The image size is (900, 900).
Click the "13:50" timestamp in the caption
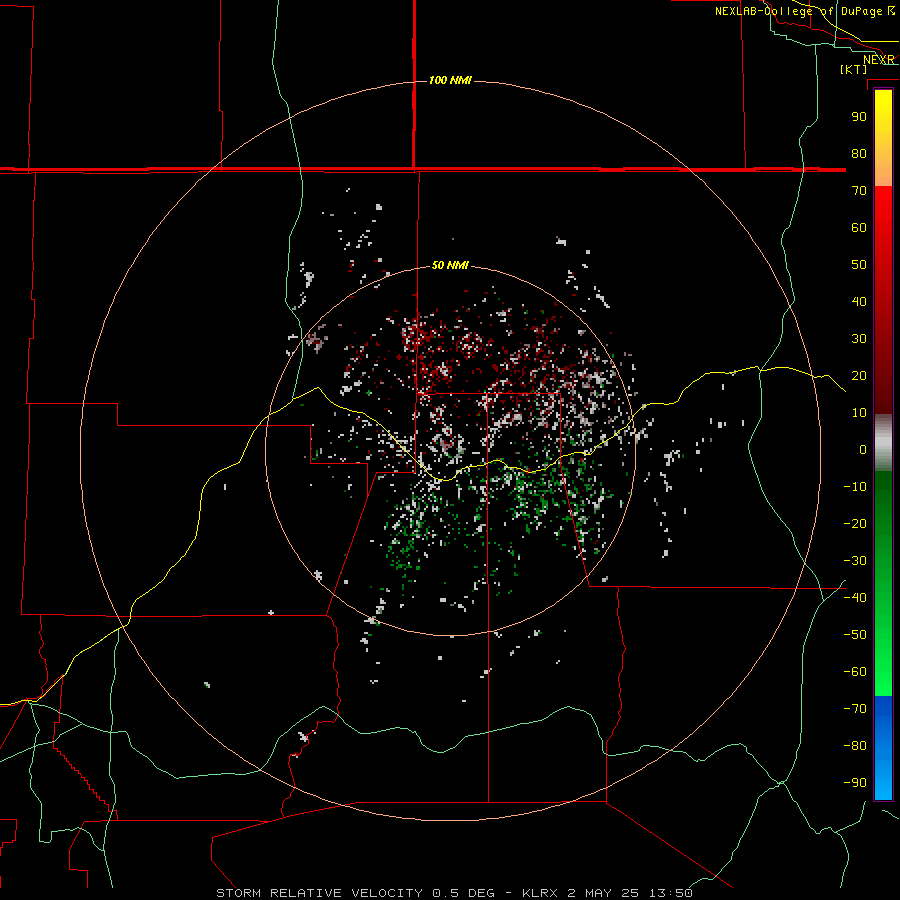pos(671,893)
